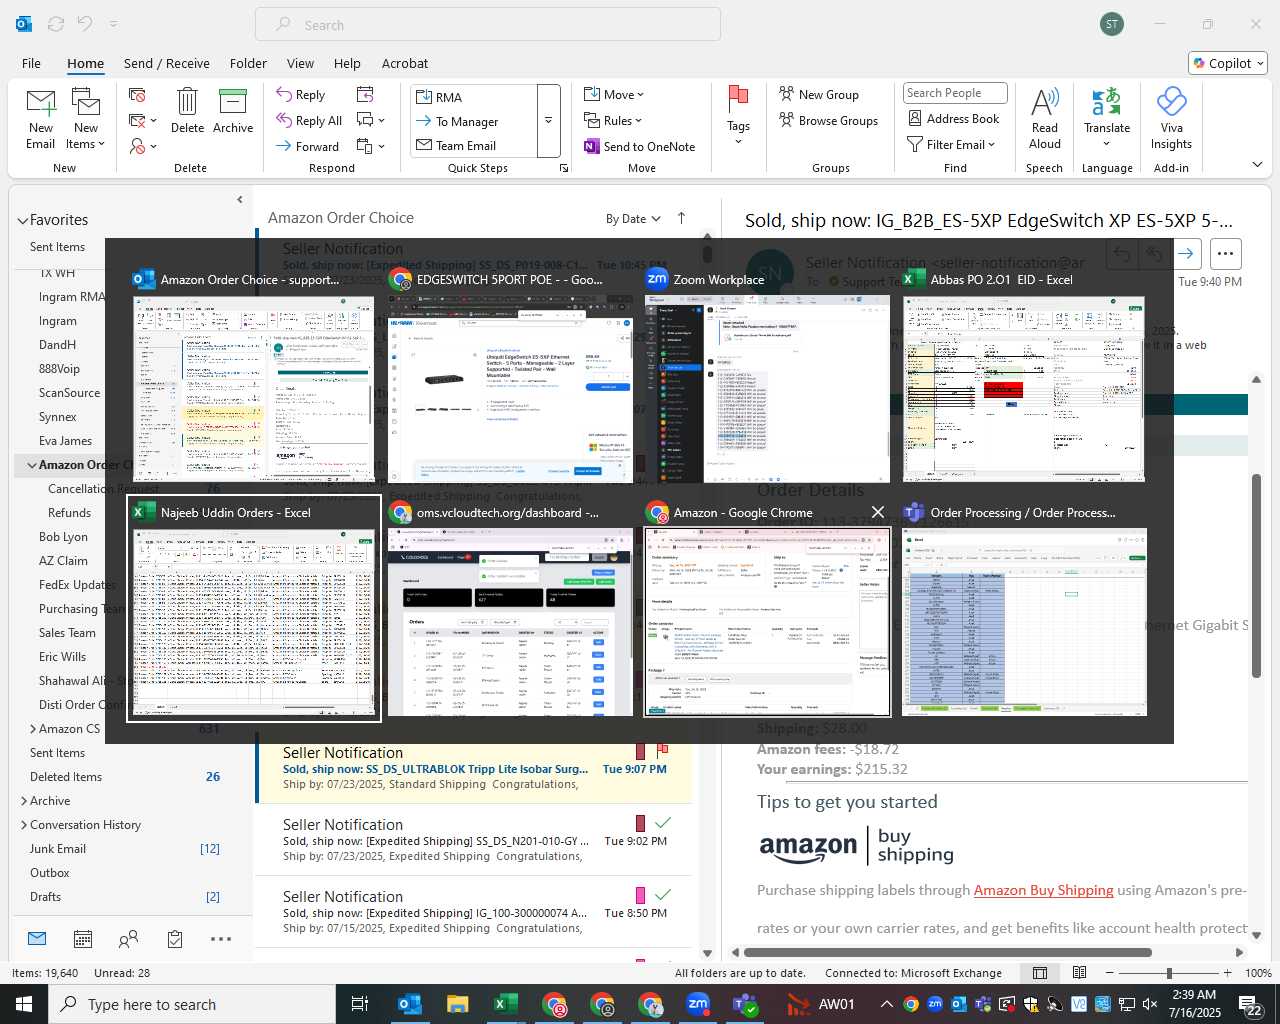
Task: Switch to Normal view in status bar
Action: point(1040,973)
